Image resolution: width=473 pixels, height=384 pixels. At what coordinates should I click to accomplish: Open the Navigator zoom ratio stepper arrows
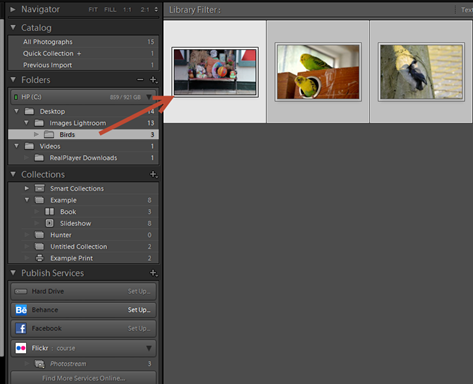point(156,10)
